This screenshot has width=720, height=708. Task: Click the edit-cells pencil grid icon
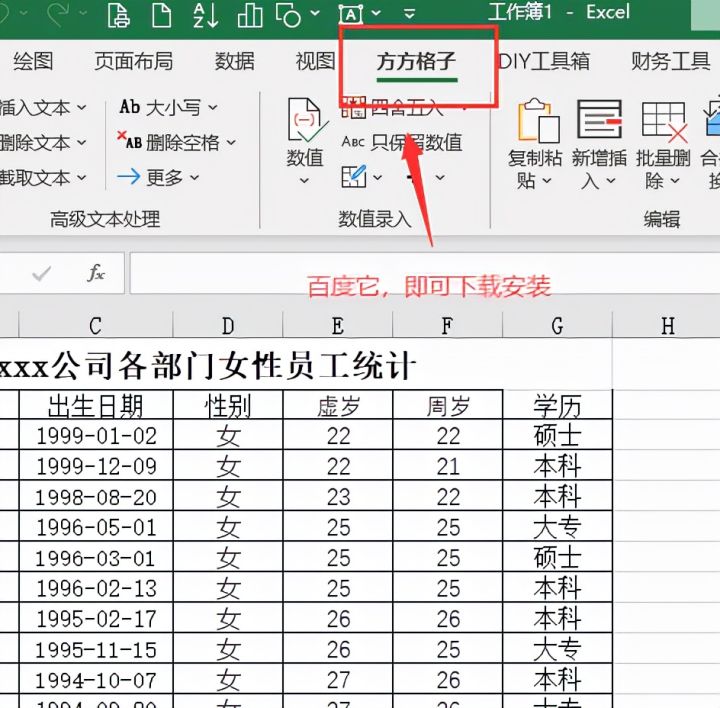click(354, 177)
